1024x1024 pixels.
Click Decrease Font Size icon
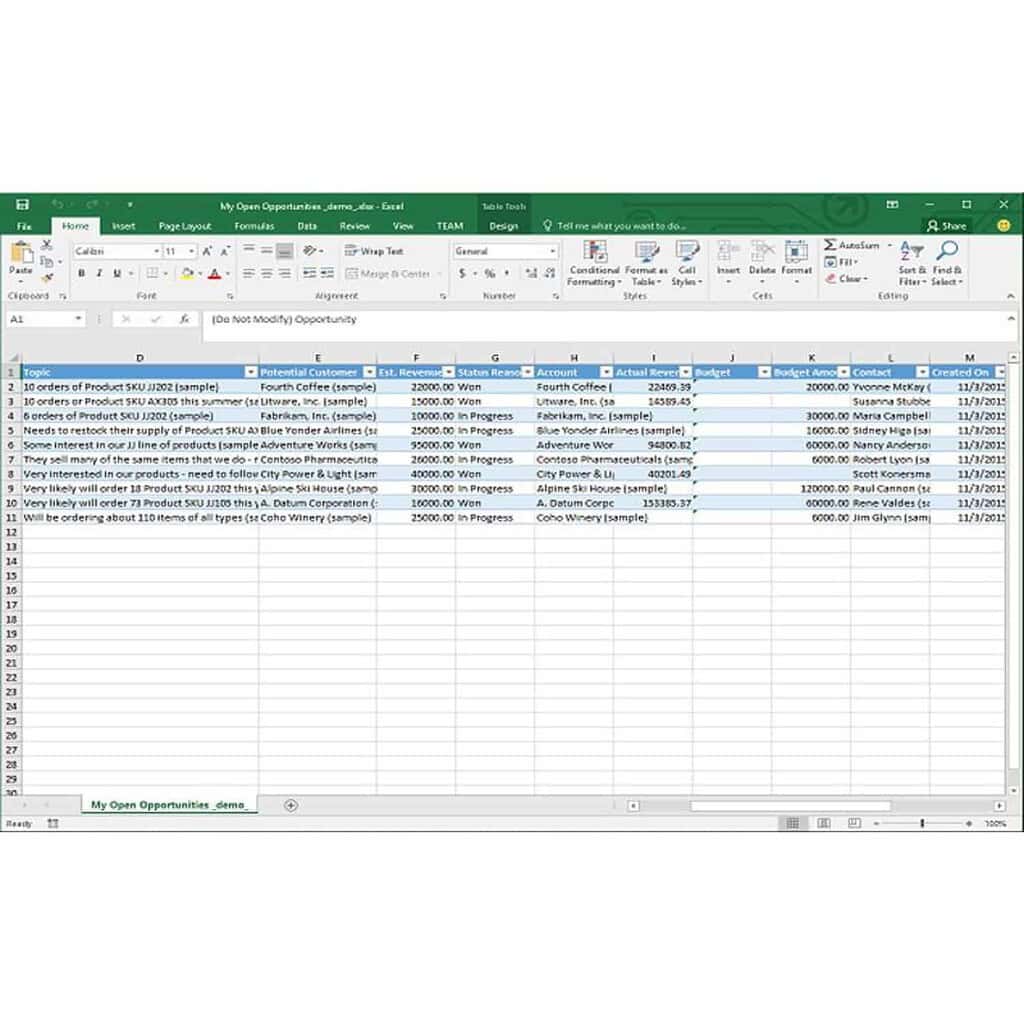pyautogui.click(x=225, y=251)
